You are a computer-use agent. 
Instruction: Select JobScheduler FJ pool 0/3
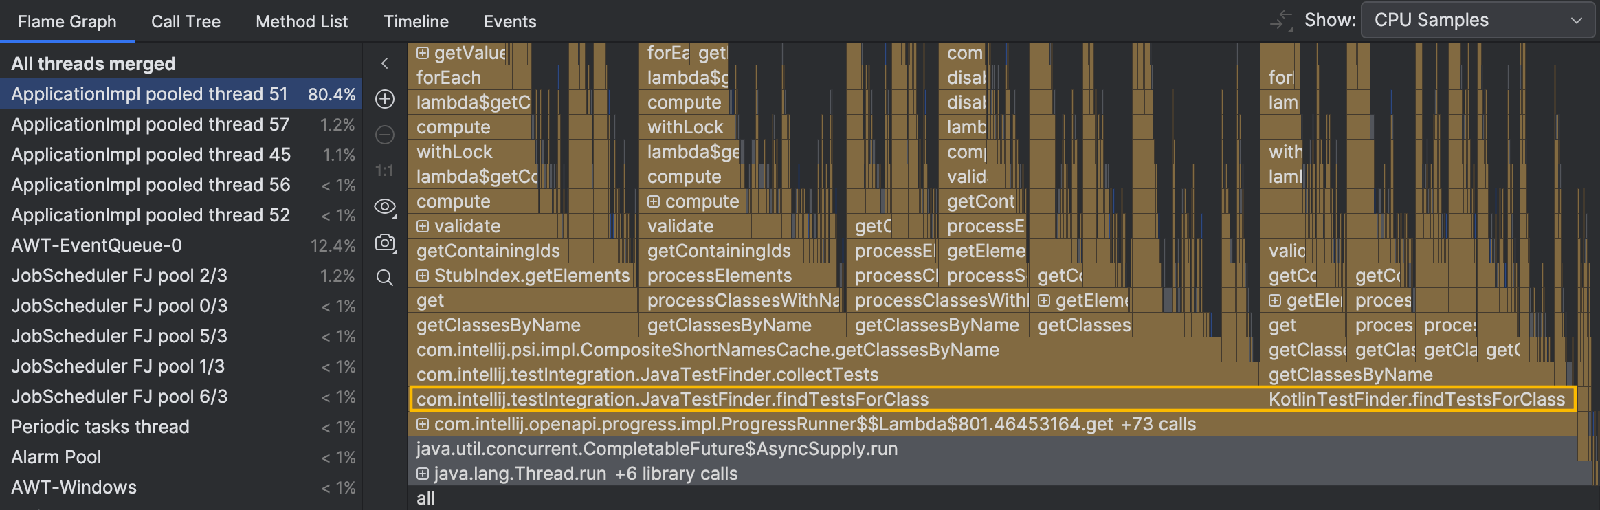(x=181, y=306)
